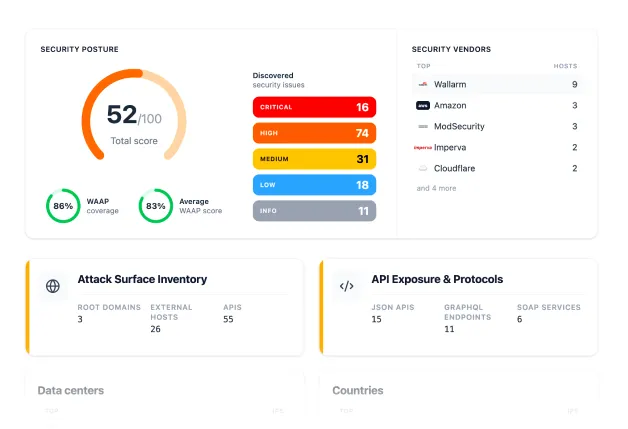Click the EXTERNAL HOSTS value 26
This screenshot has height=429, width=628.
(155, 329)
